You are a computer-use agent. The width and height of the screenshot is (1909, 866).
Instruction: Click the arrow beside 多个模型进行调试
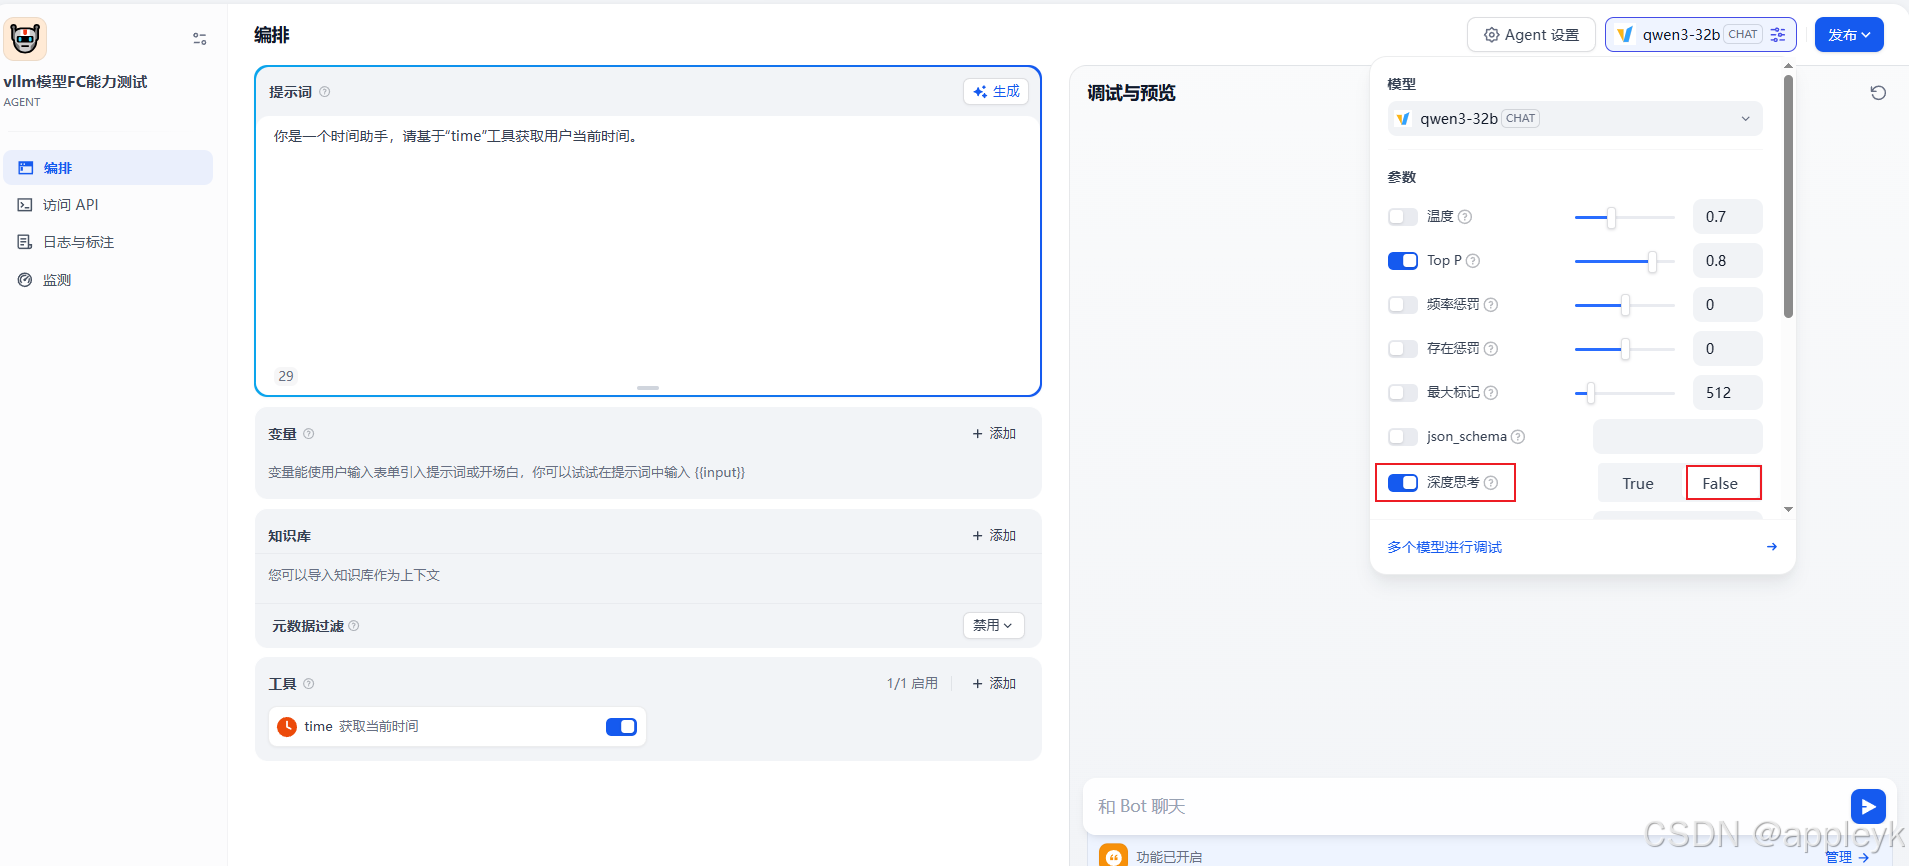[x=1771, y=547]
